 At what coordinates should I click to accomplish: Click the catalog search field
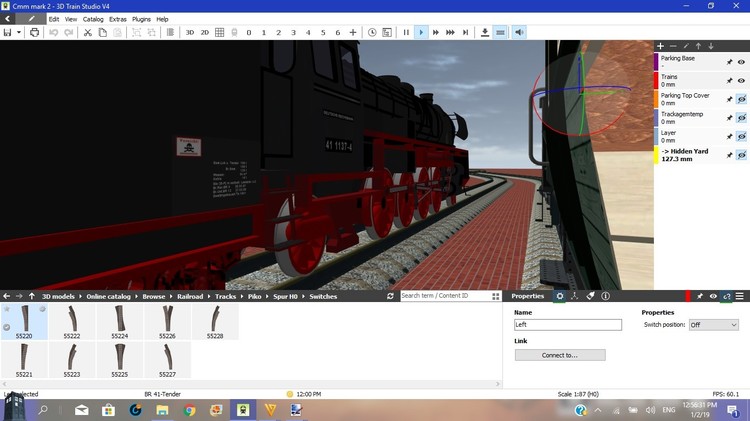click(445, 296)
